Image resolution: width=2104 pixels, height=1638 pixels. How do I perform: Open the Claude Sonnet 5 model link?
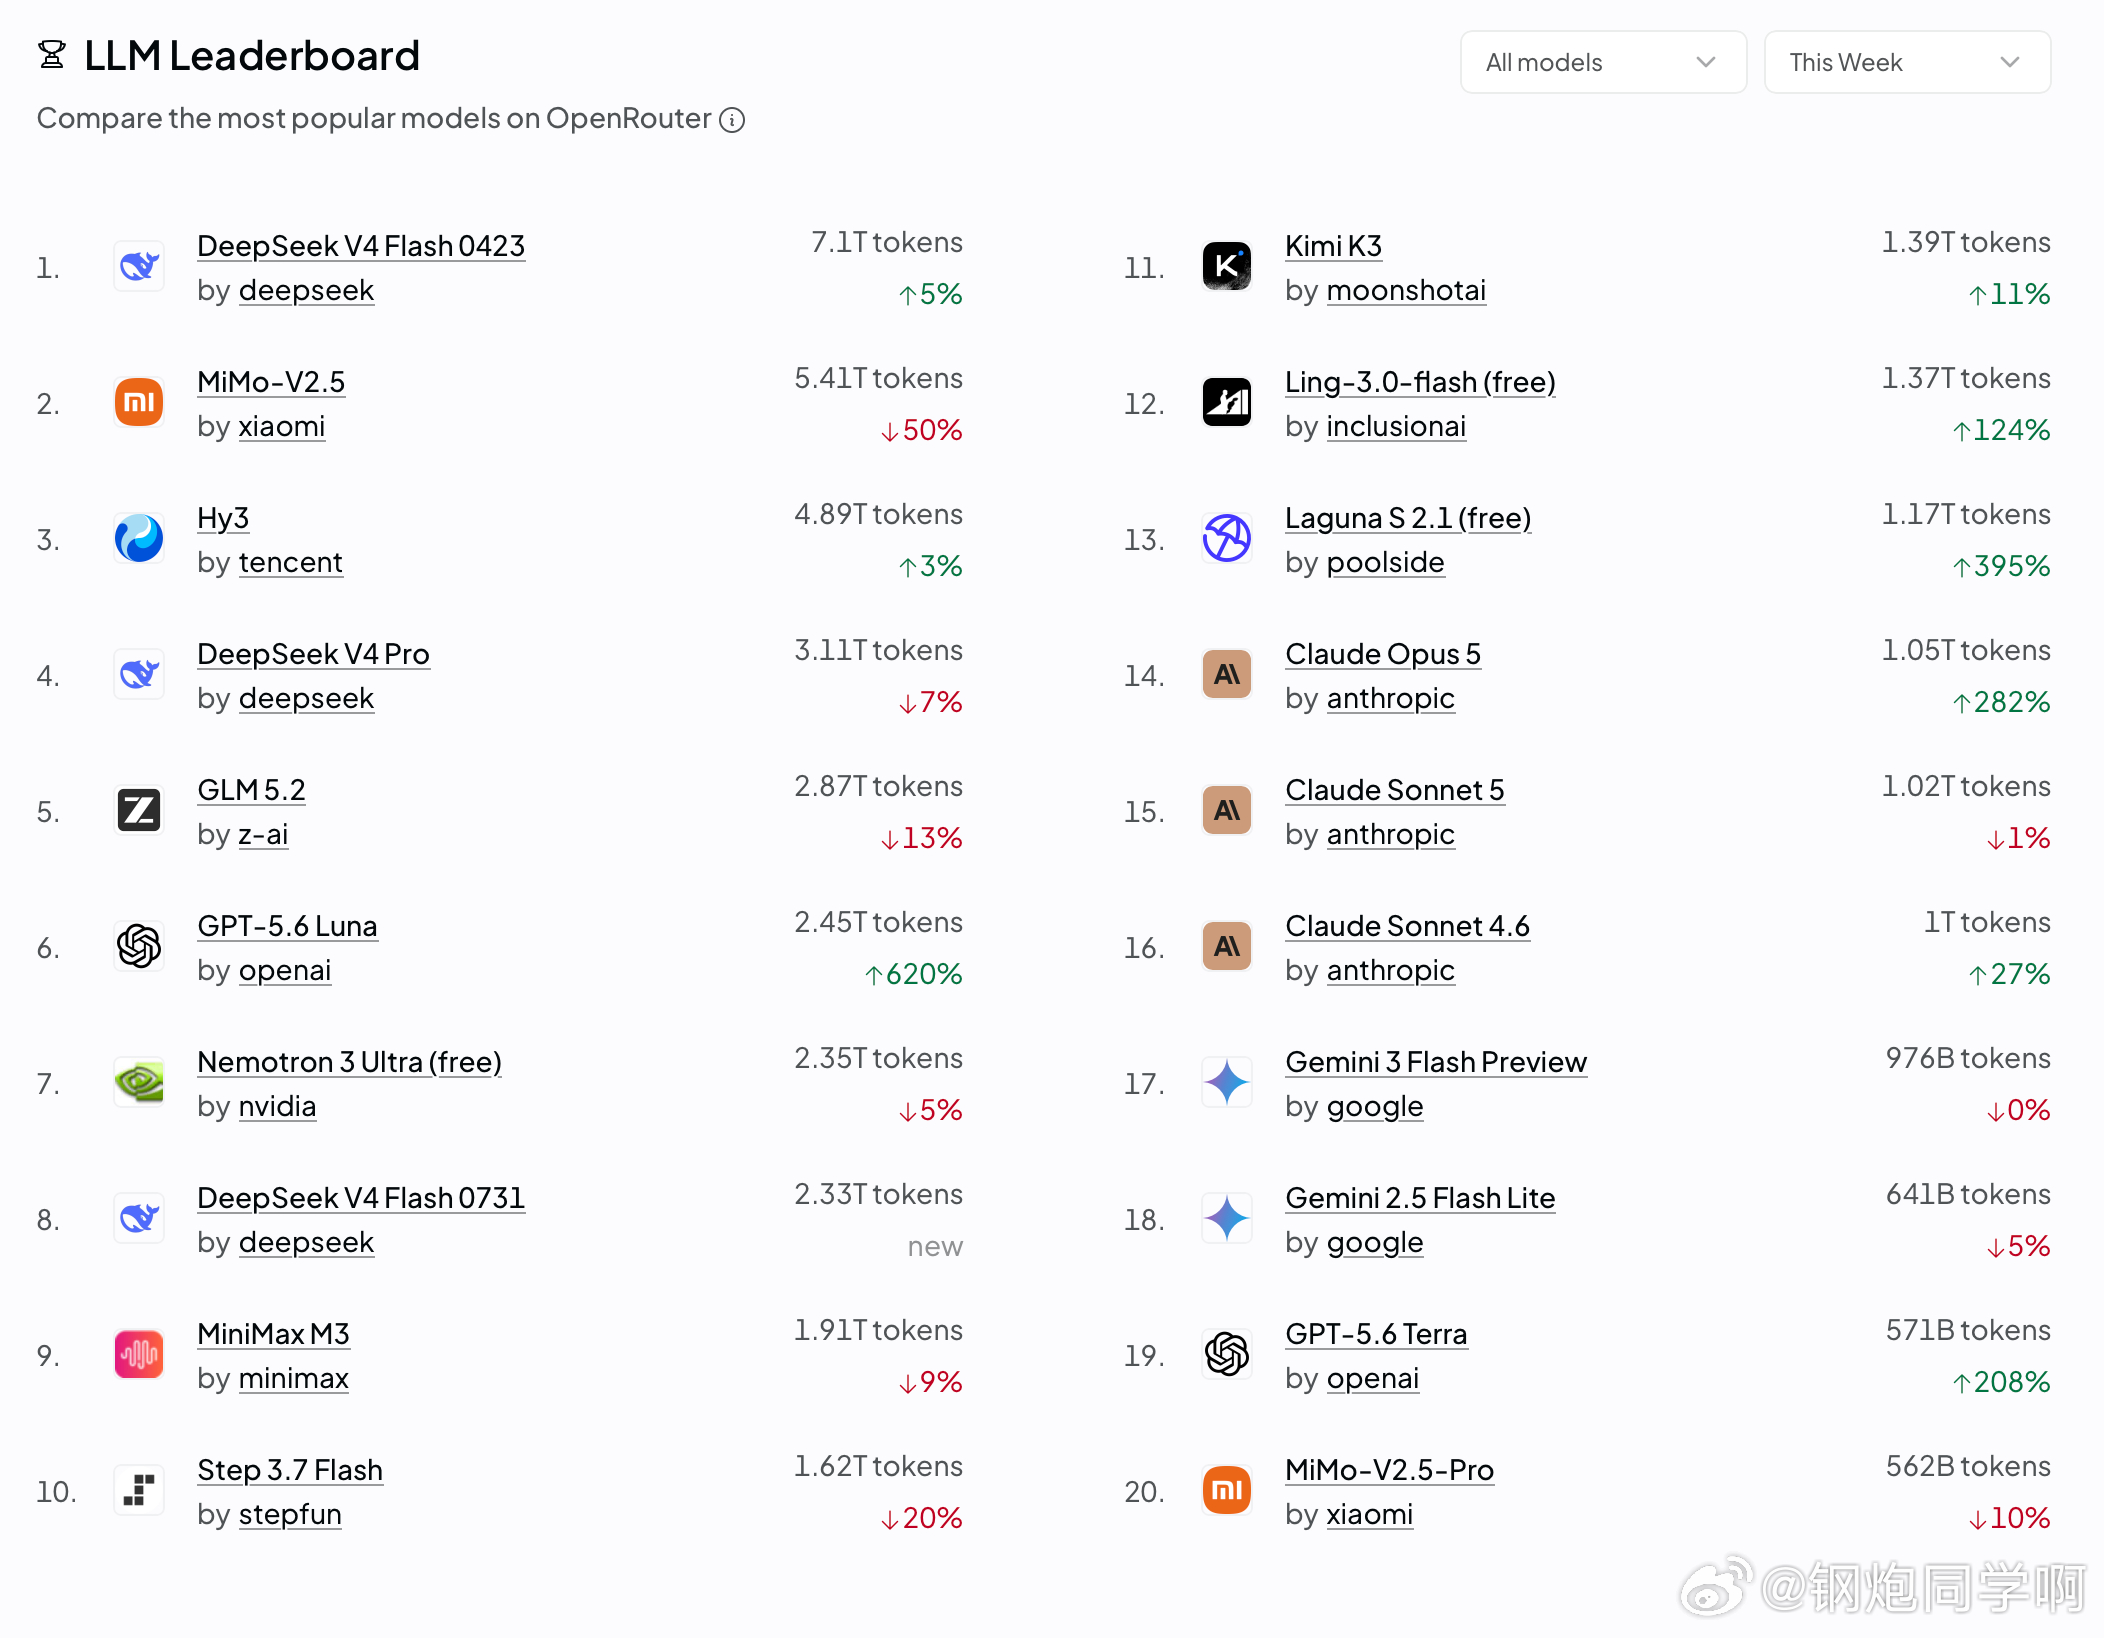(x=1395, y=790)
